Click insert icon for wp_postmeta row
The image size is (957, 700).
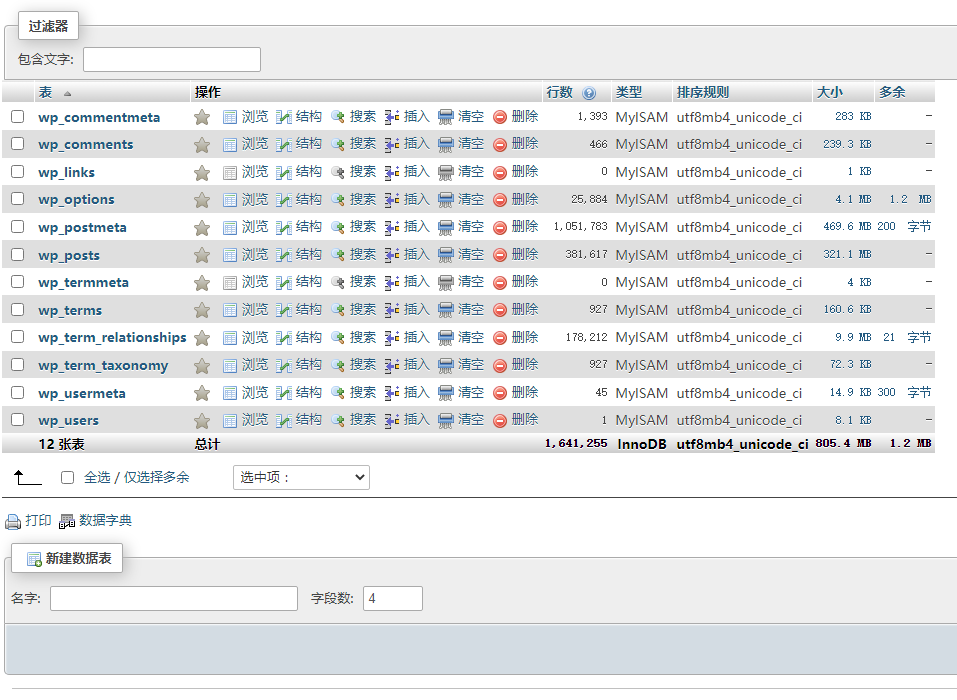click(x=392, y=228)
